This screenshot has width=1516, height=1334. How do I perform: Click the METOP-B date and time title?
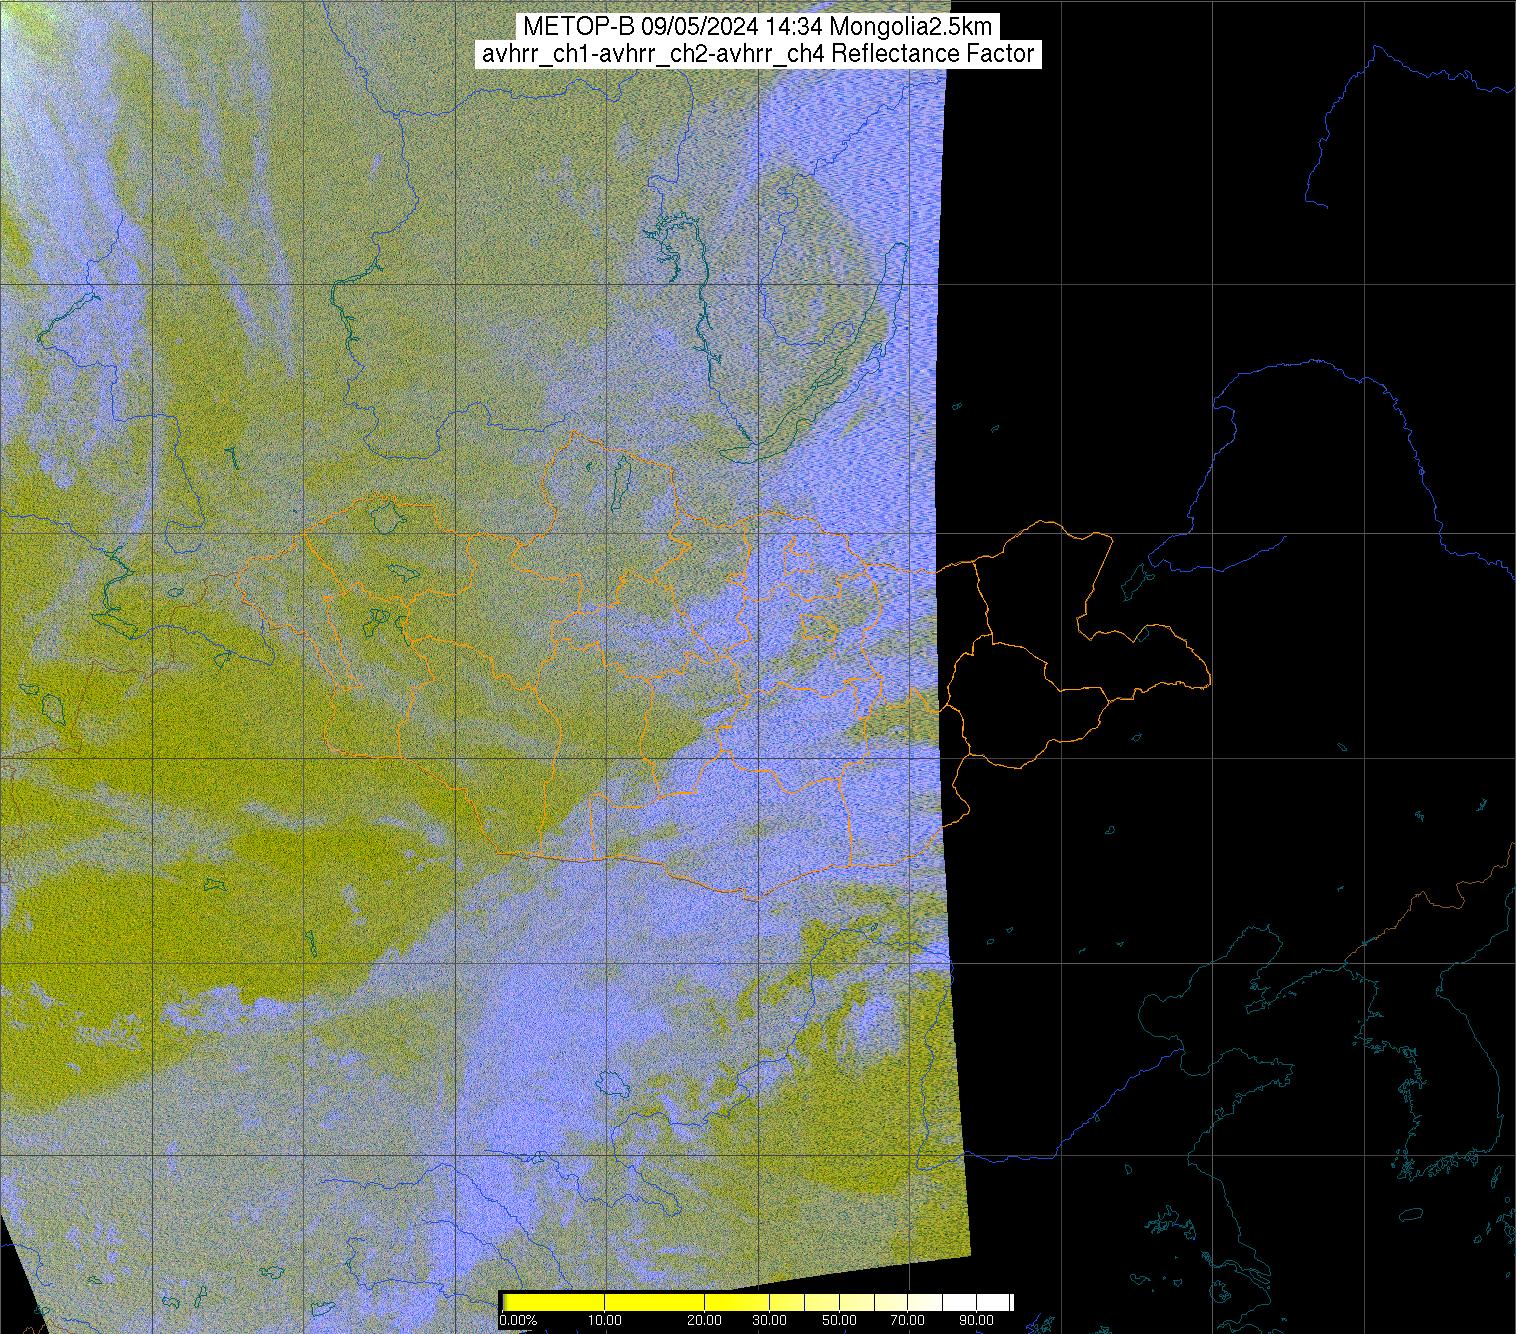pos(757,27)
